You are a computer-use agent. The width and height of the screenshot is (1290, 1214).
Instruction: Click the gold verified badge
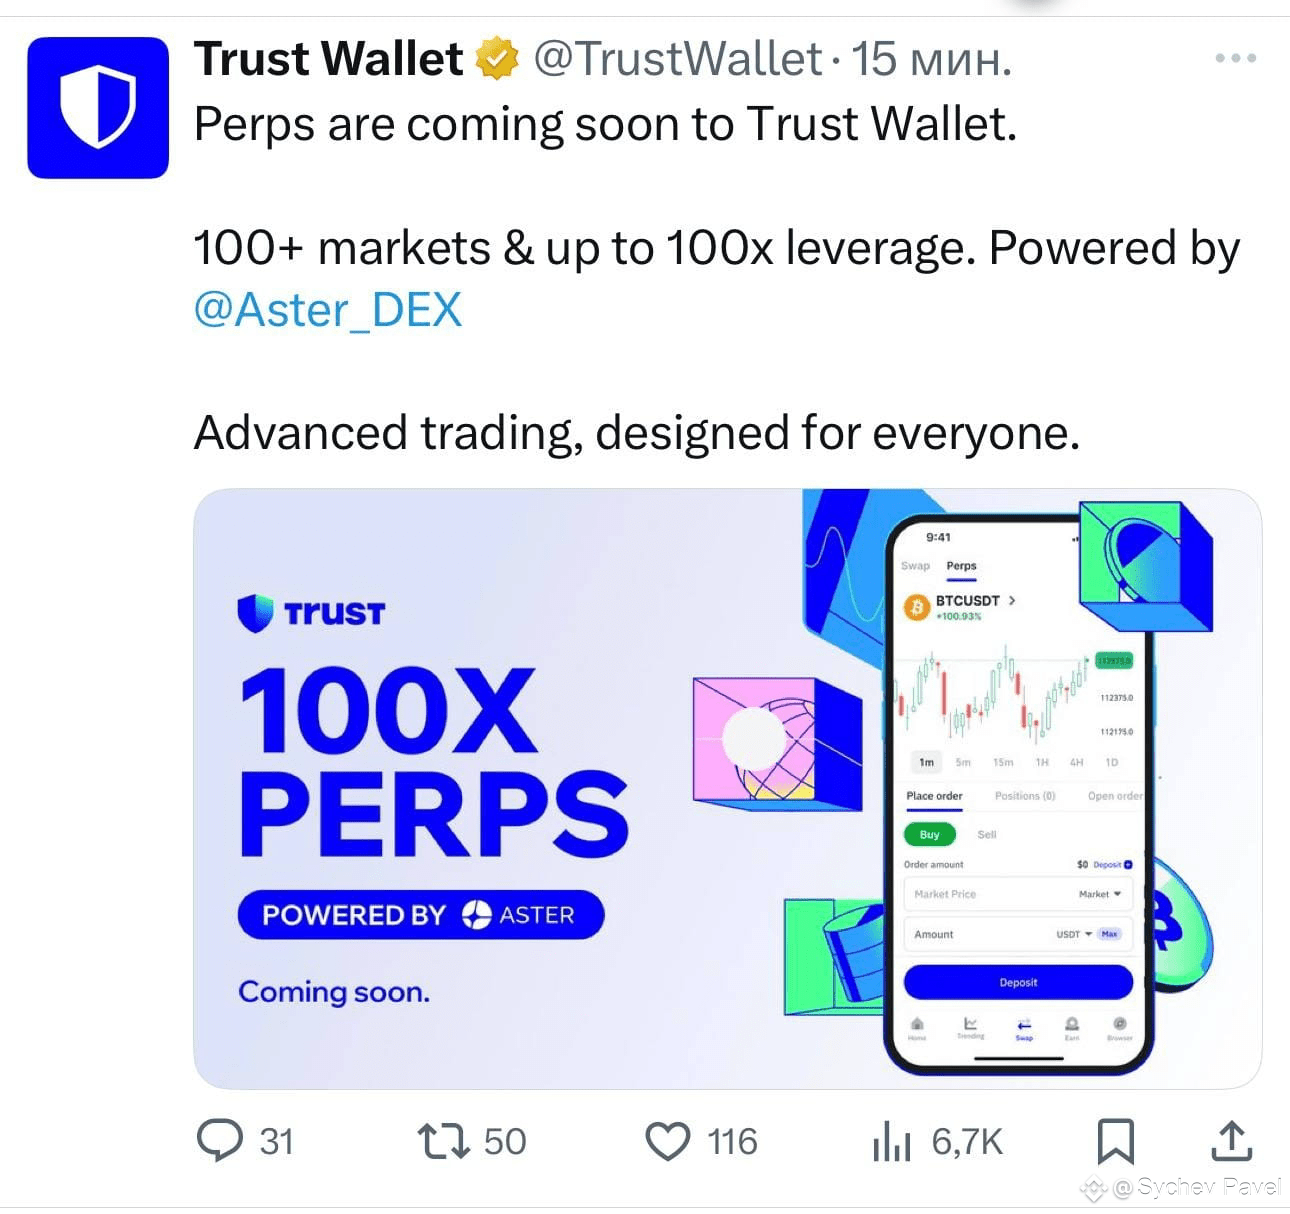[496, 59]
